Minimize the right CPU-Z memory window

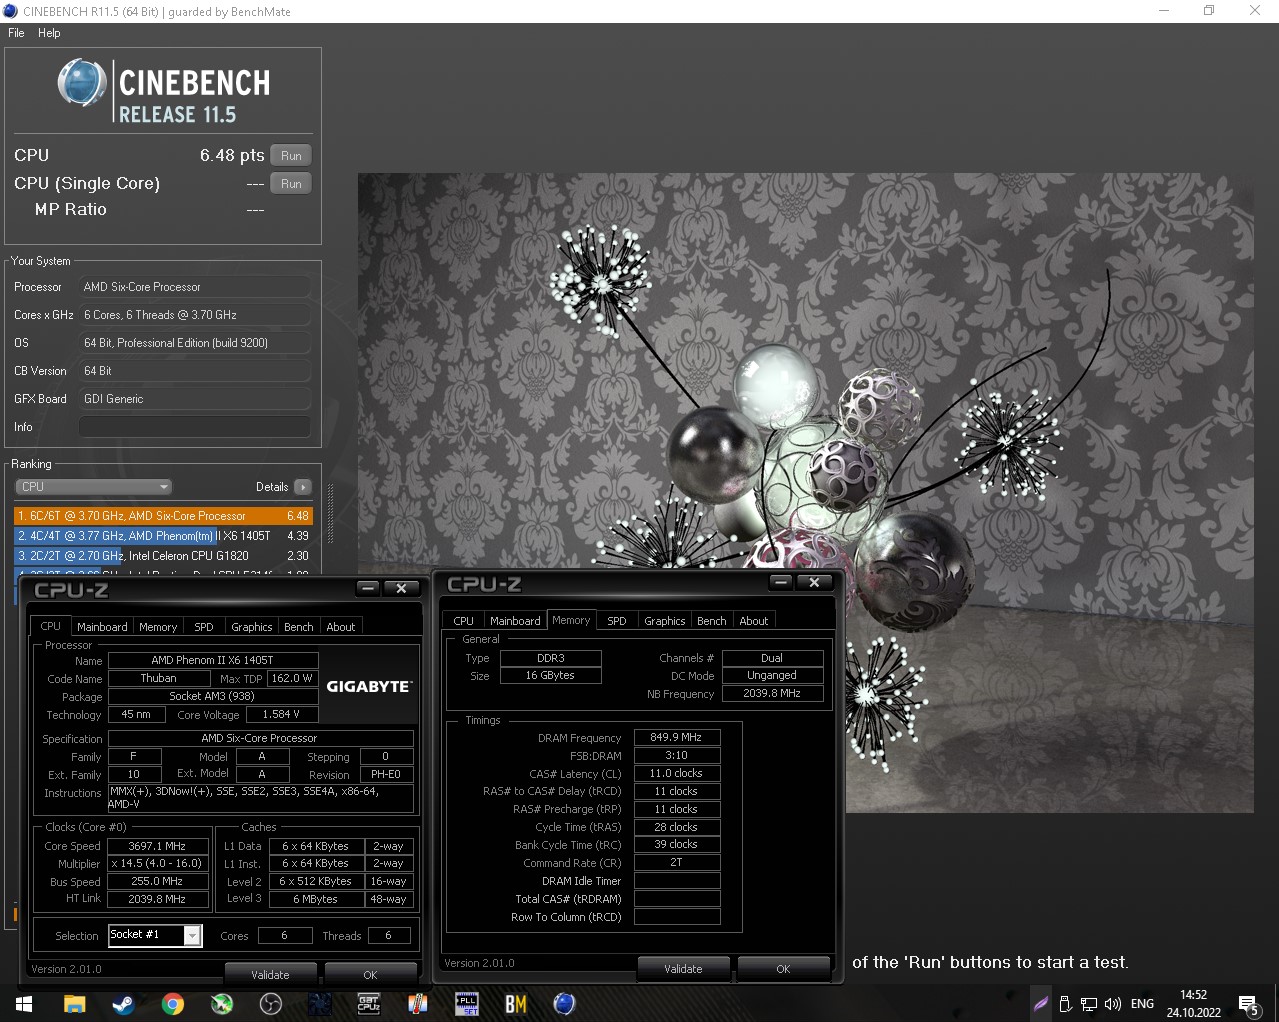(x=781, y=583)
